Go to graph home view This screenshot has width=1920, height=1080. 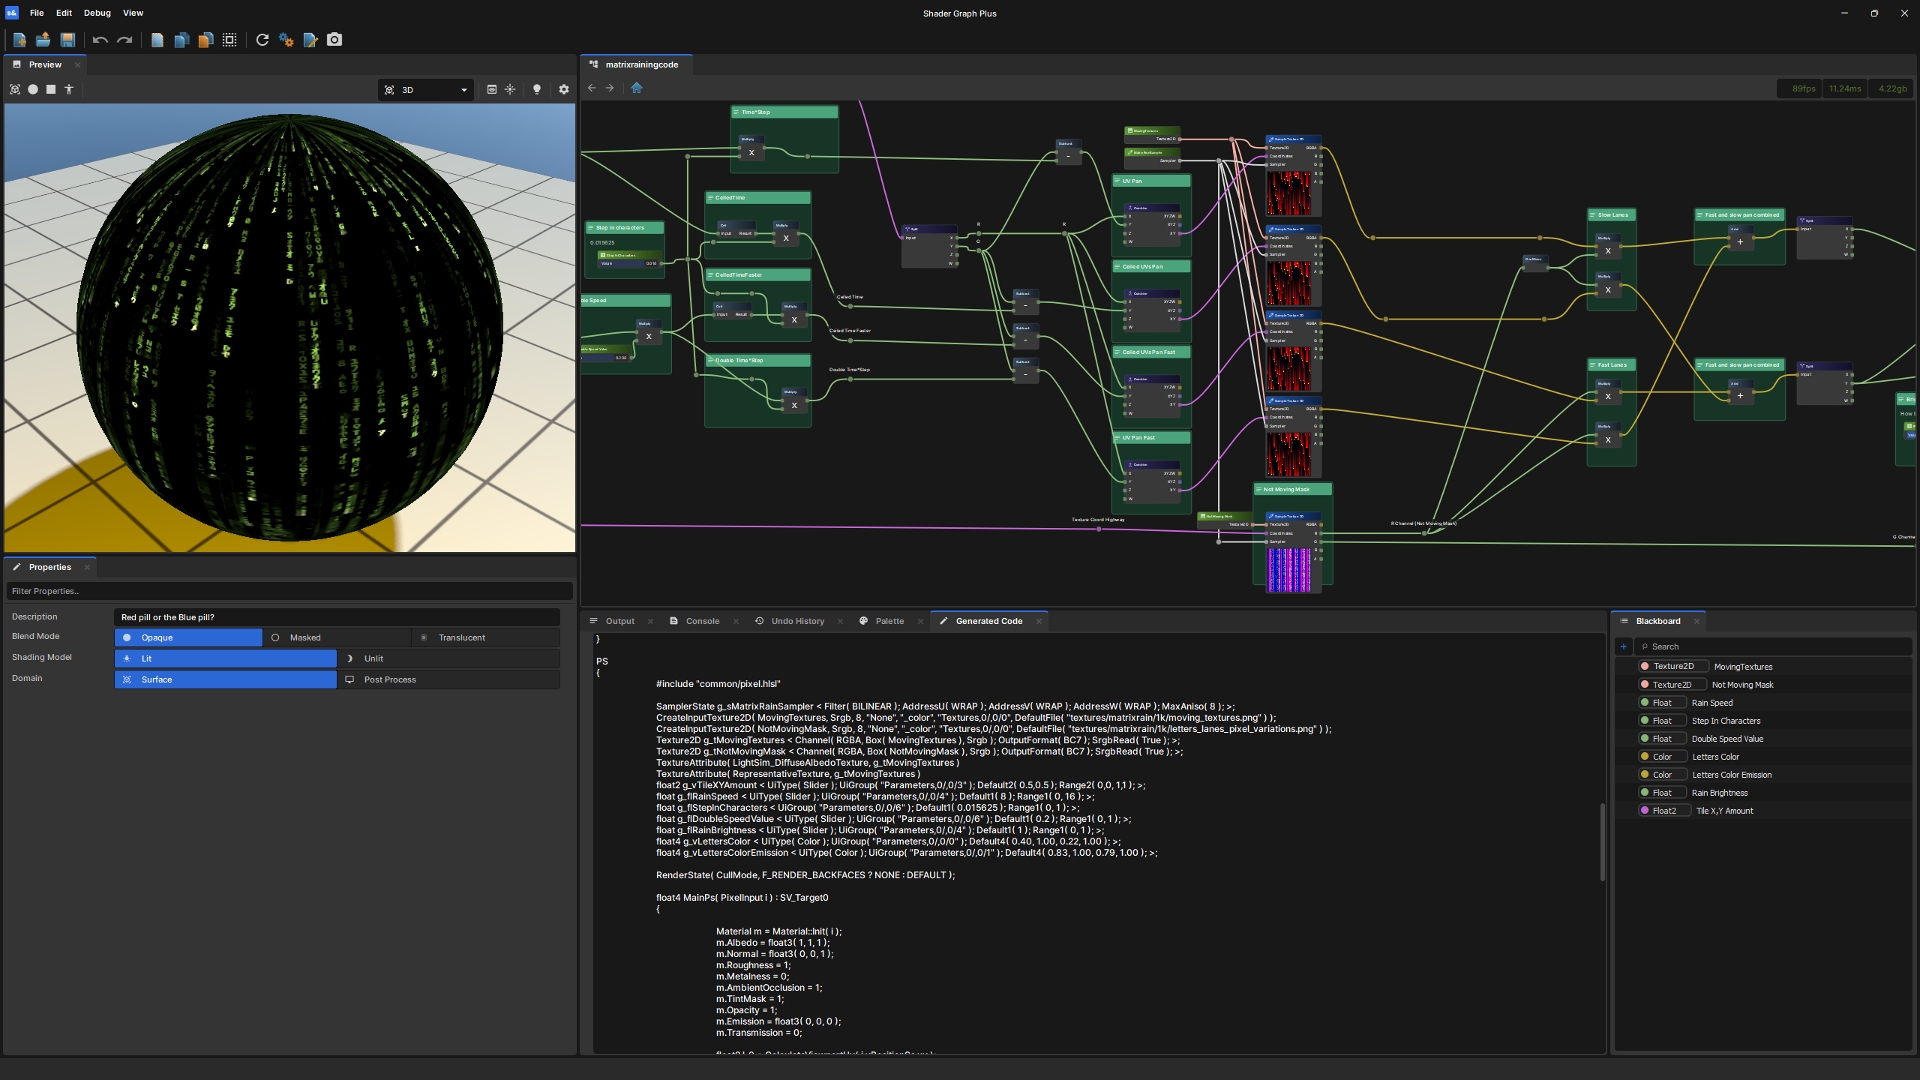click(x=637, y=88)
